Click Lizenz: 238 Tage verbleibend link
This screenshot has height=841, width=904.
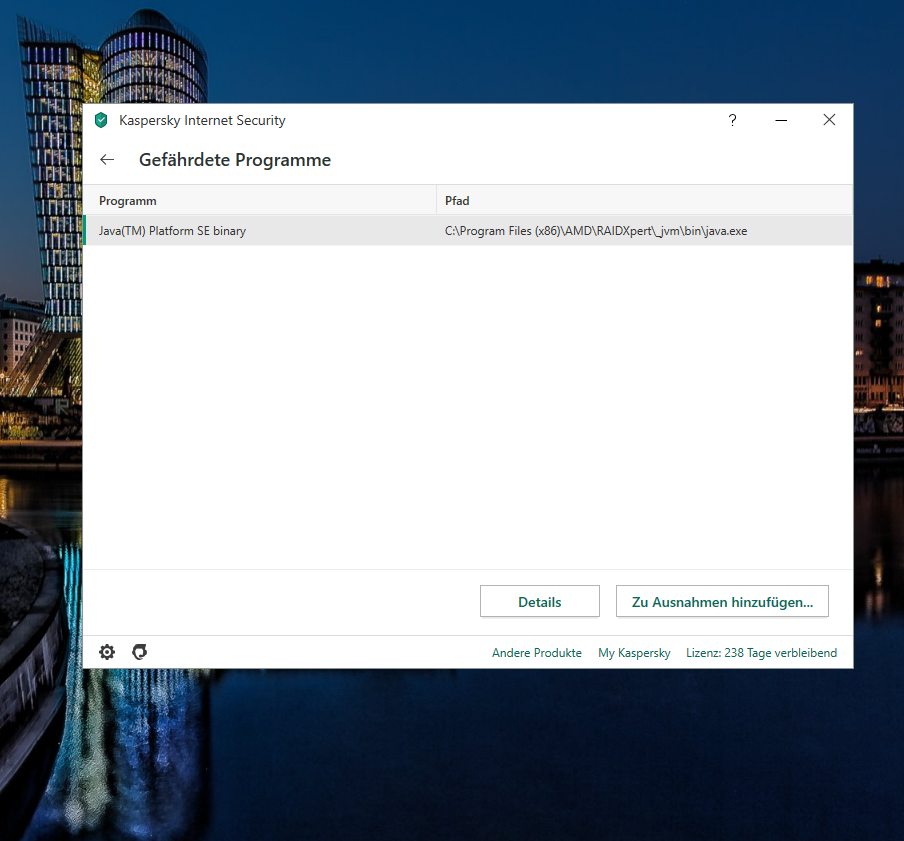point(761,653)
